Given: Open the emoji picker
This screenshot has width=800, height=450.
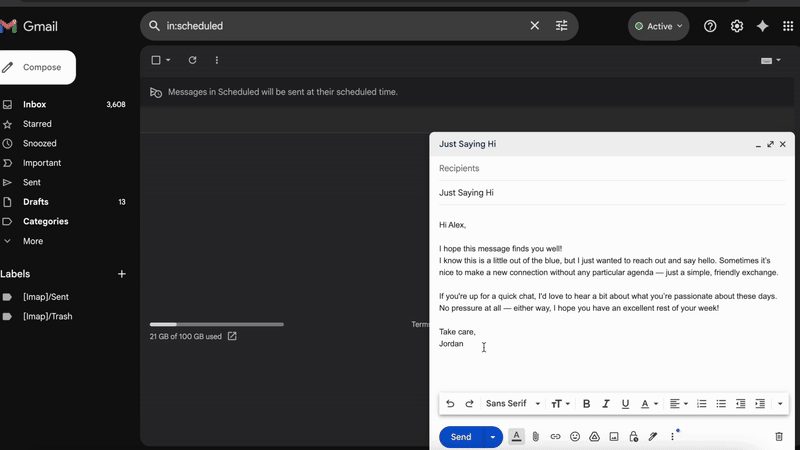Looking at the screenshot, I should tap(575, 437).
